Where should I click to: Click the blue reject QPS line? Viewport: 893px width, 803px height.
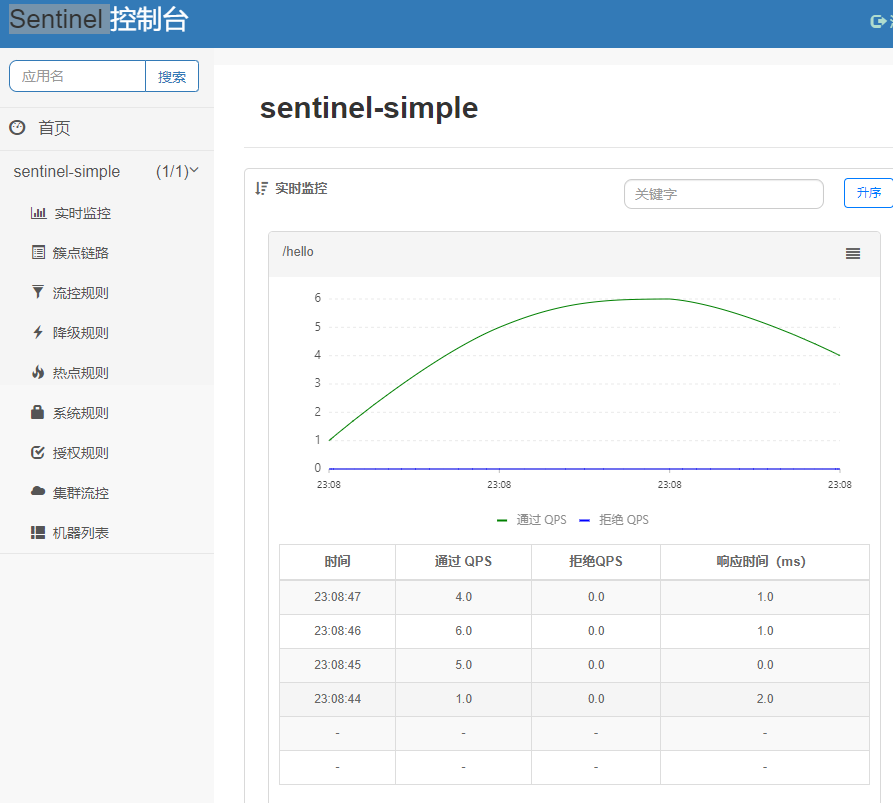[x=584, y=469]
